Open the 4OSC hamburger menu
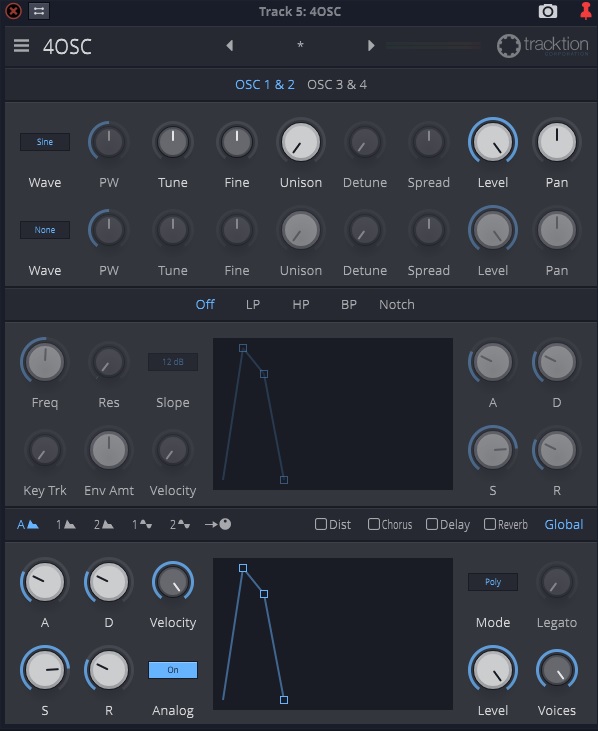The image size is (598, 731). tap(21, 46)
